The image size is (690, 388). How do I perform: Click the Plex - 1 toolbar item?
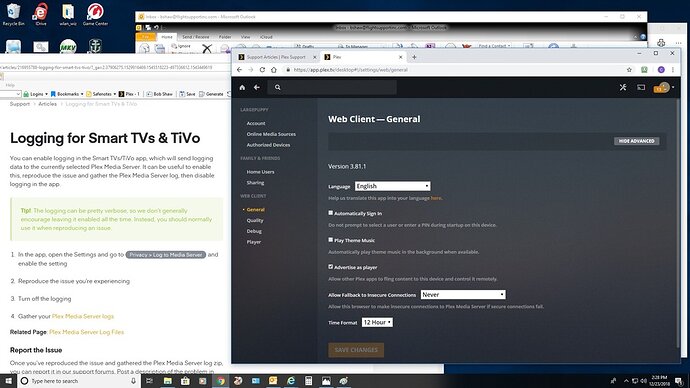tap(129, 94)
